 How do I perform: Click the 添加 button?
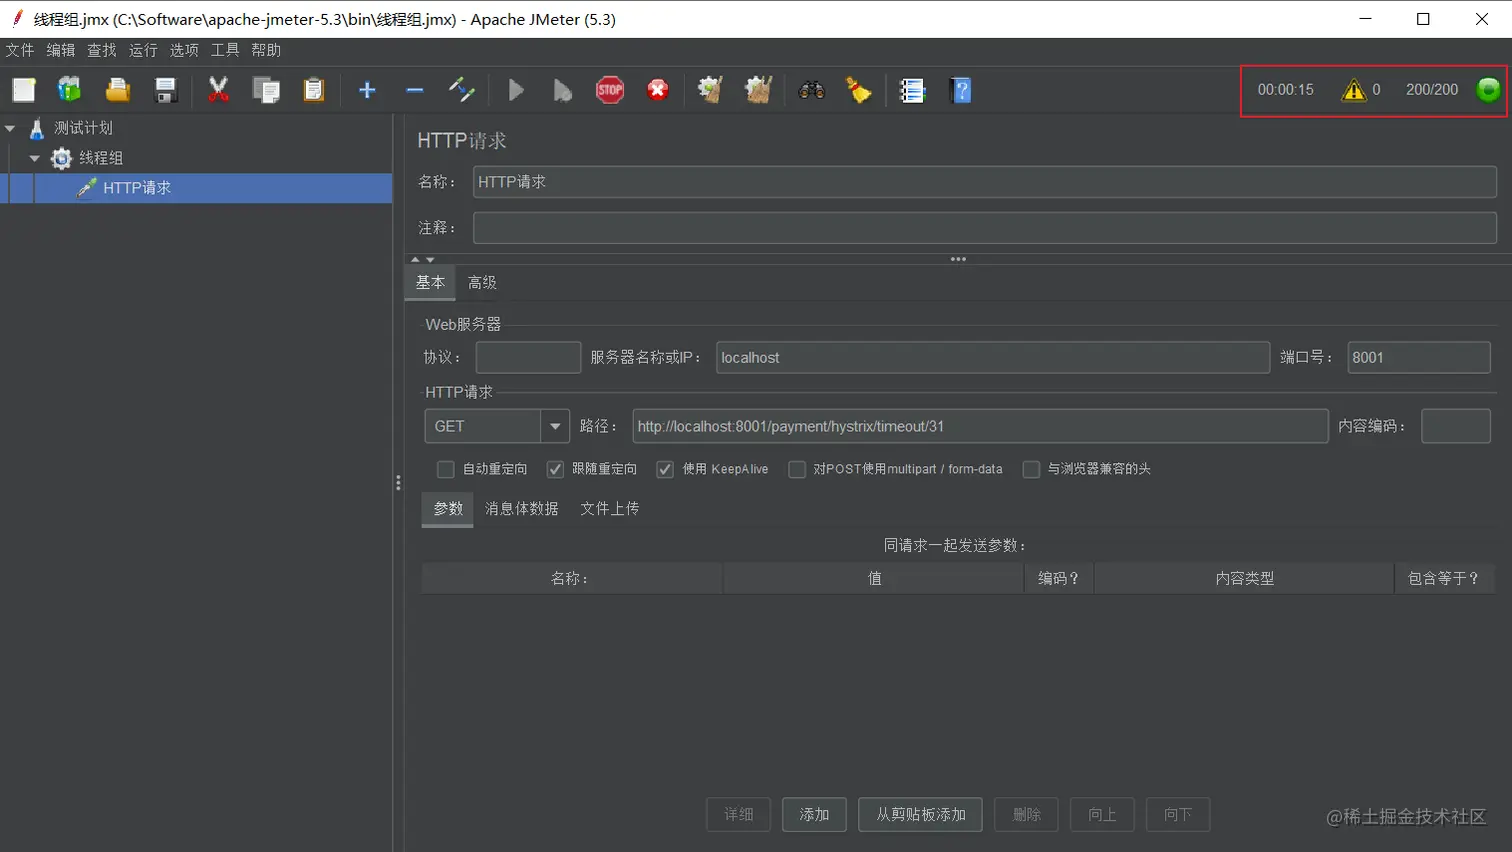point(814,815)
